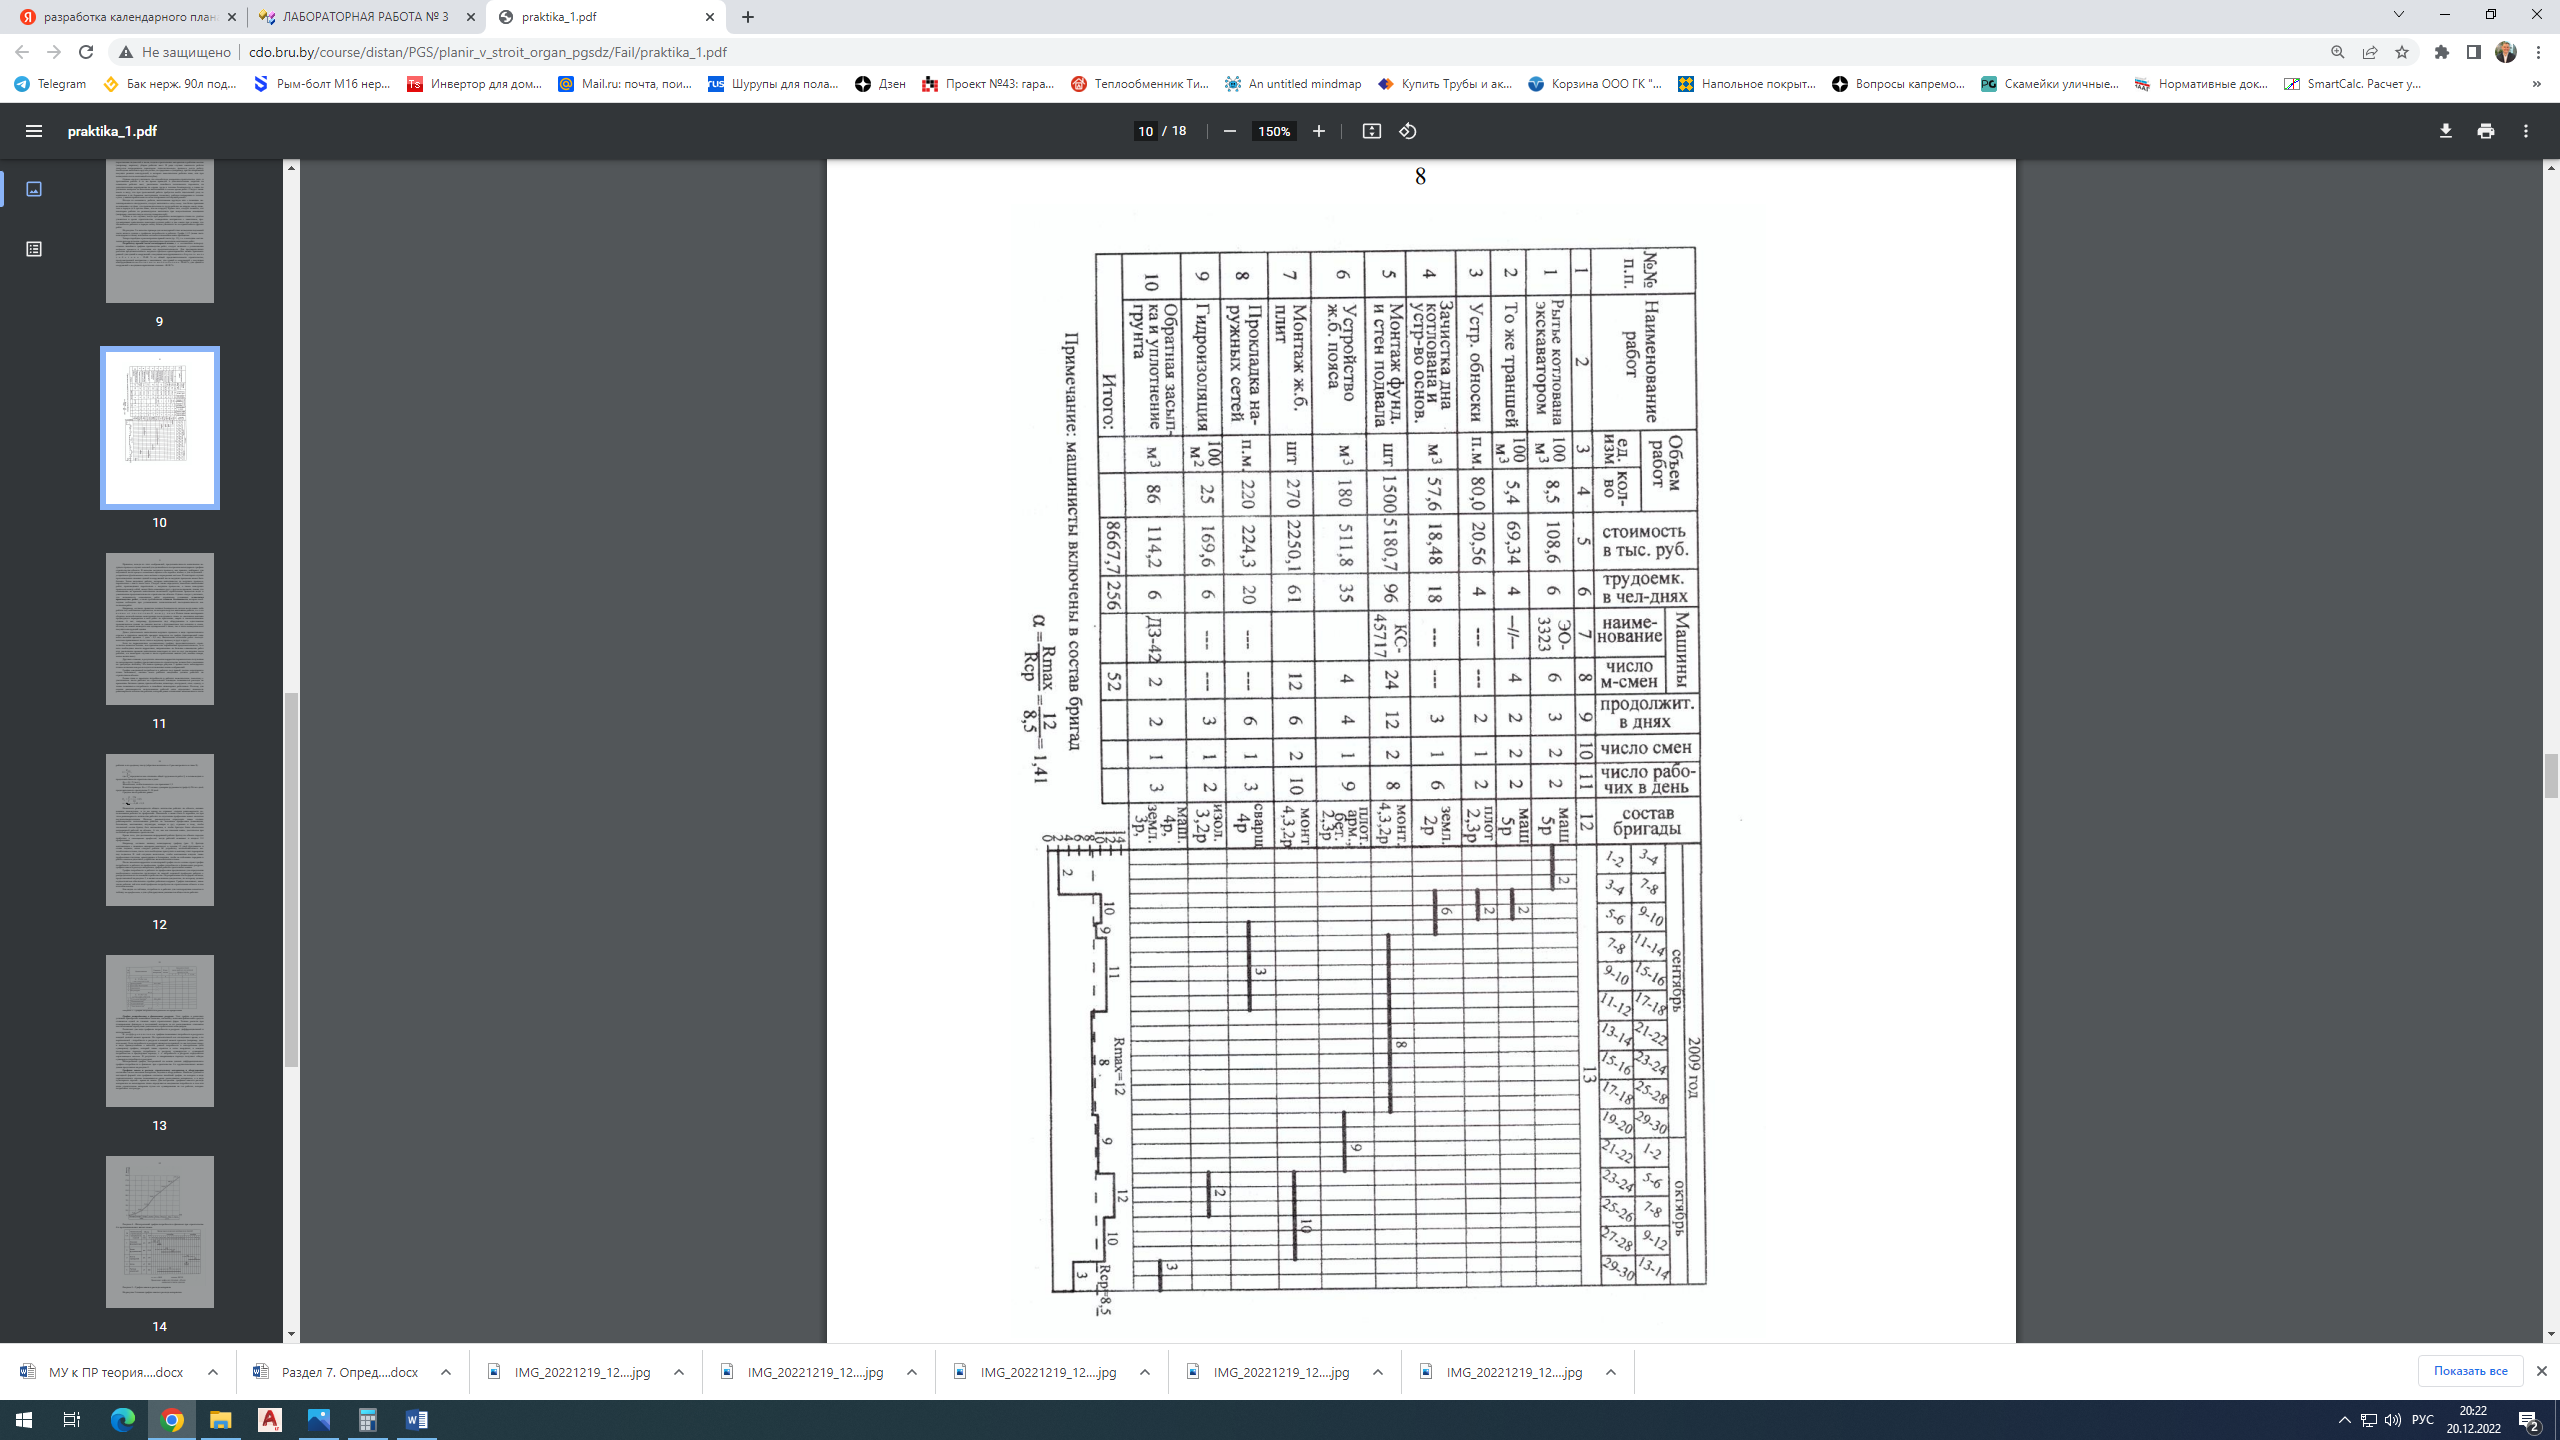Open notification center icon

point(2530,1420)
